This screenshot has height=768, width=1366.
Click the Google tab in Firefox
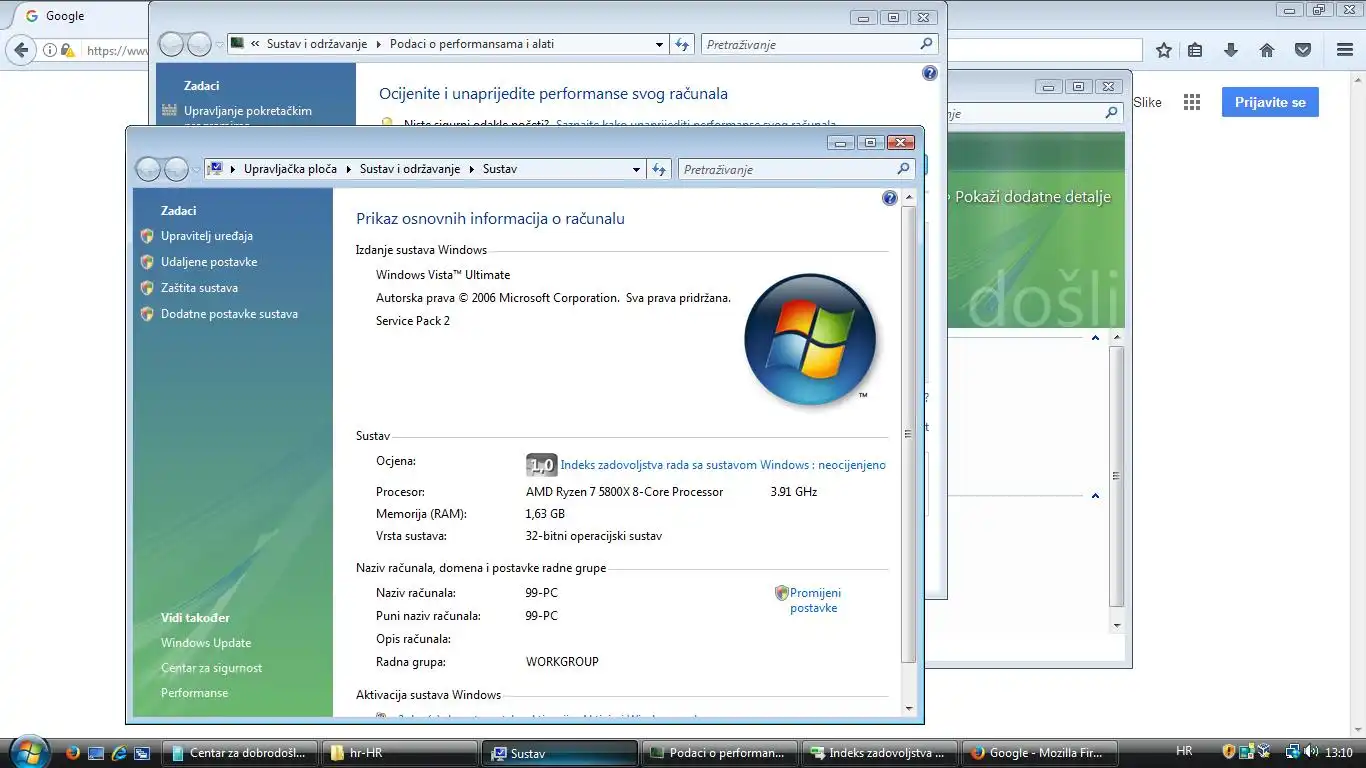pos(76,16)
